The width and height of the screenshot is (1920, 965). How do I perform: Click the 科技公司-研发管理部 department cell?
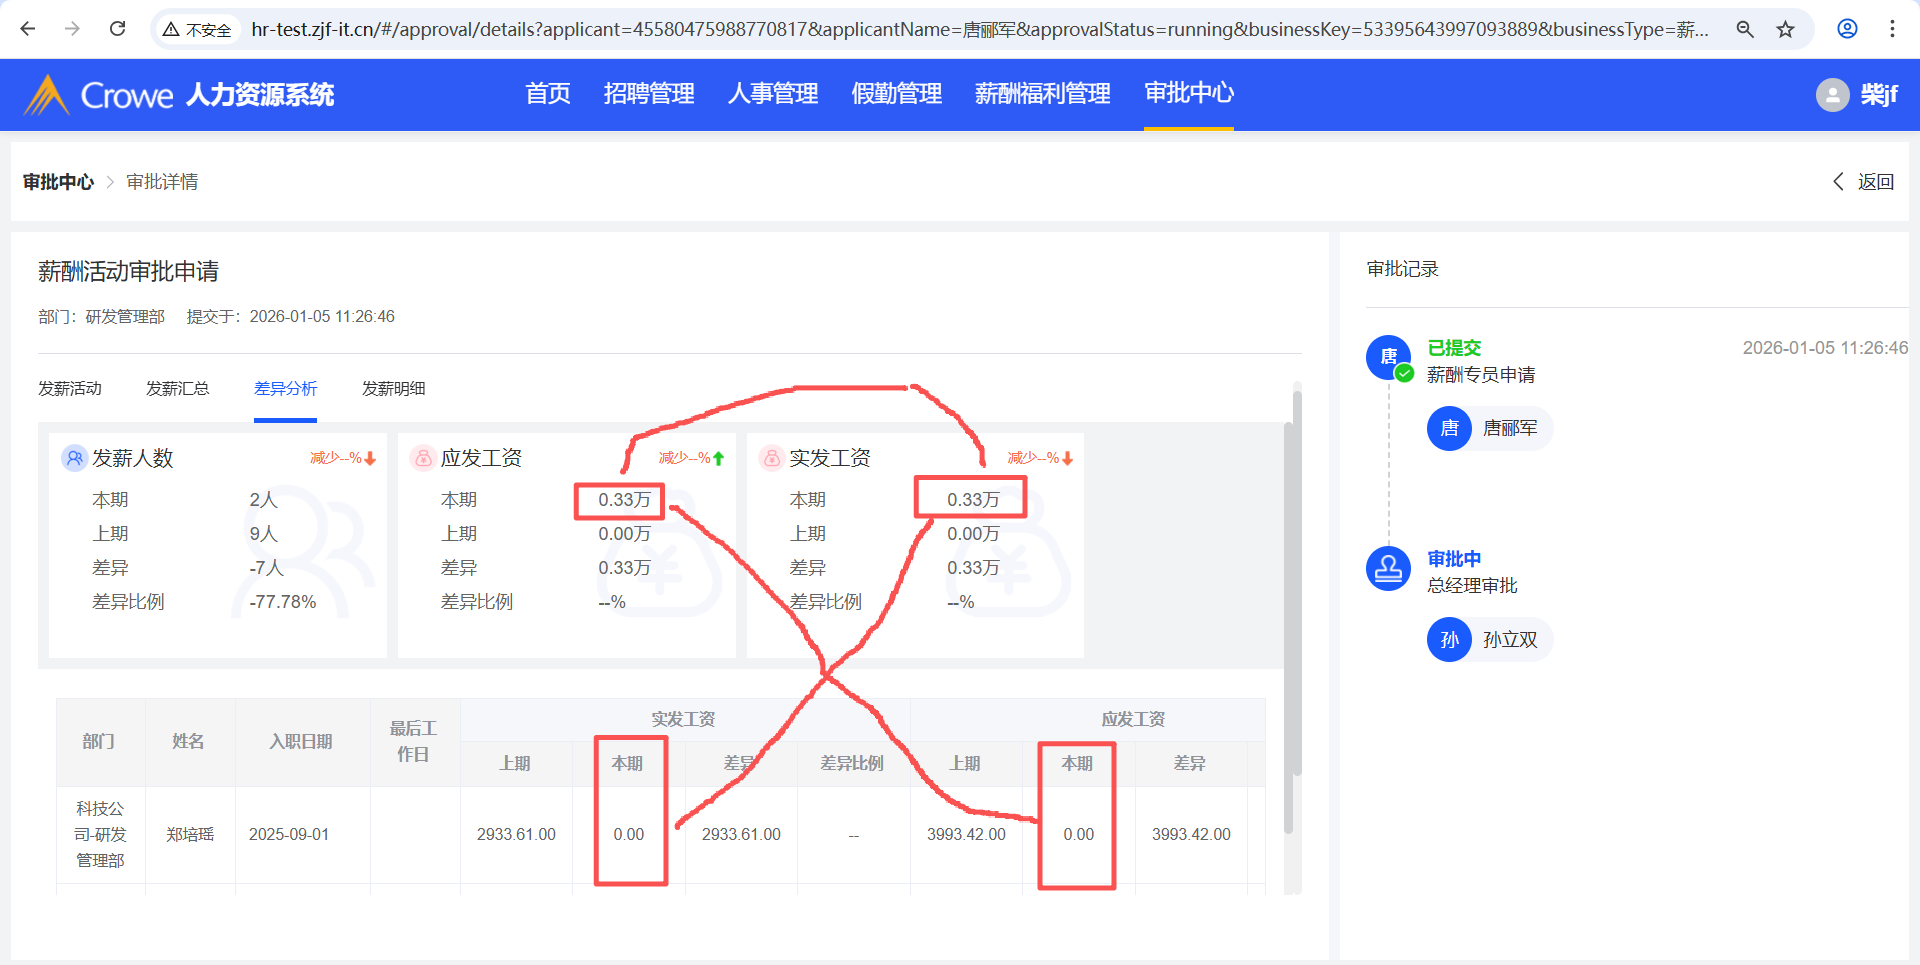[100, 835]
